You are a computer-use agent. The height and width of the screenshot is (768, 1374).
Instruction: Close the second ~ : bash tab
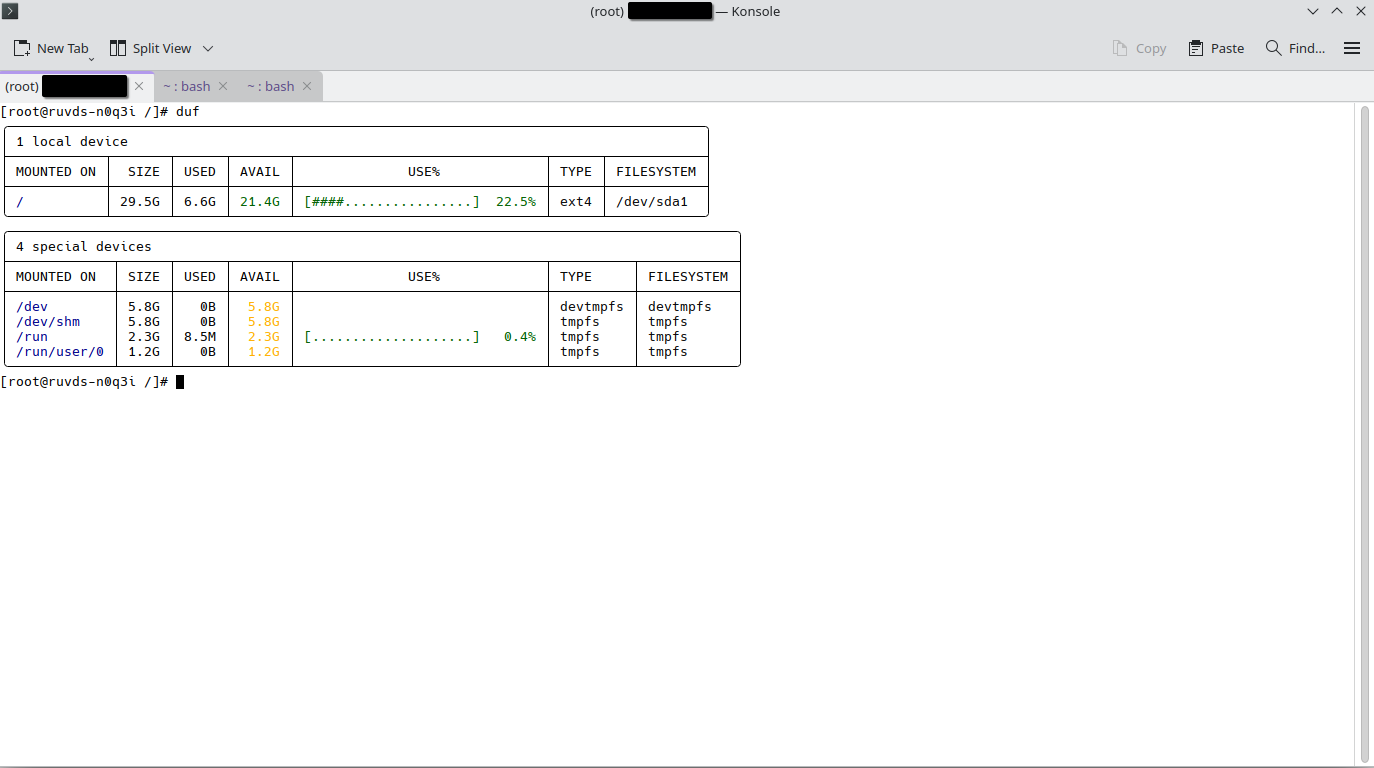click(x=223, y=86)
